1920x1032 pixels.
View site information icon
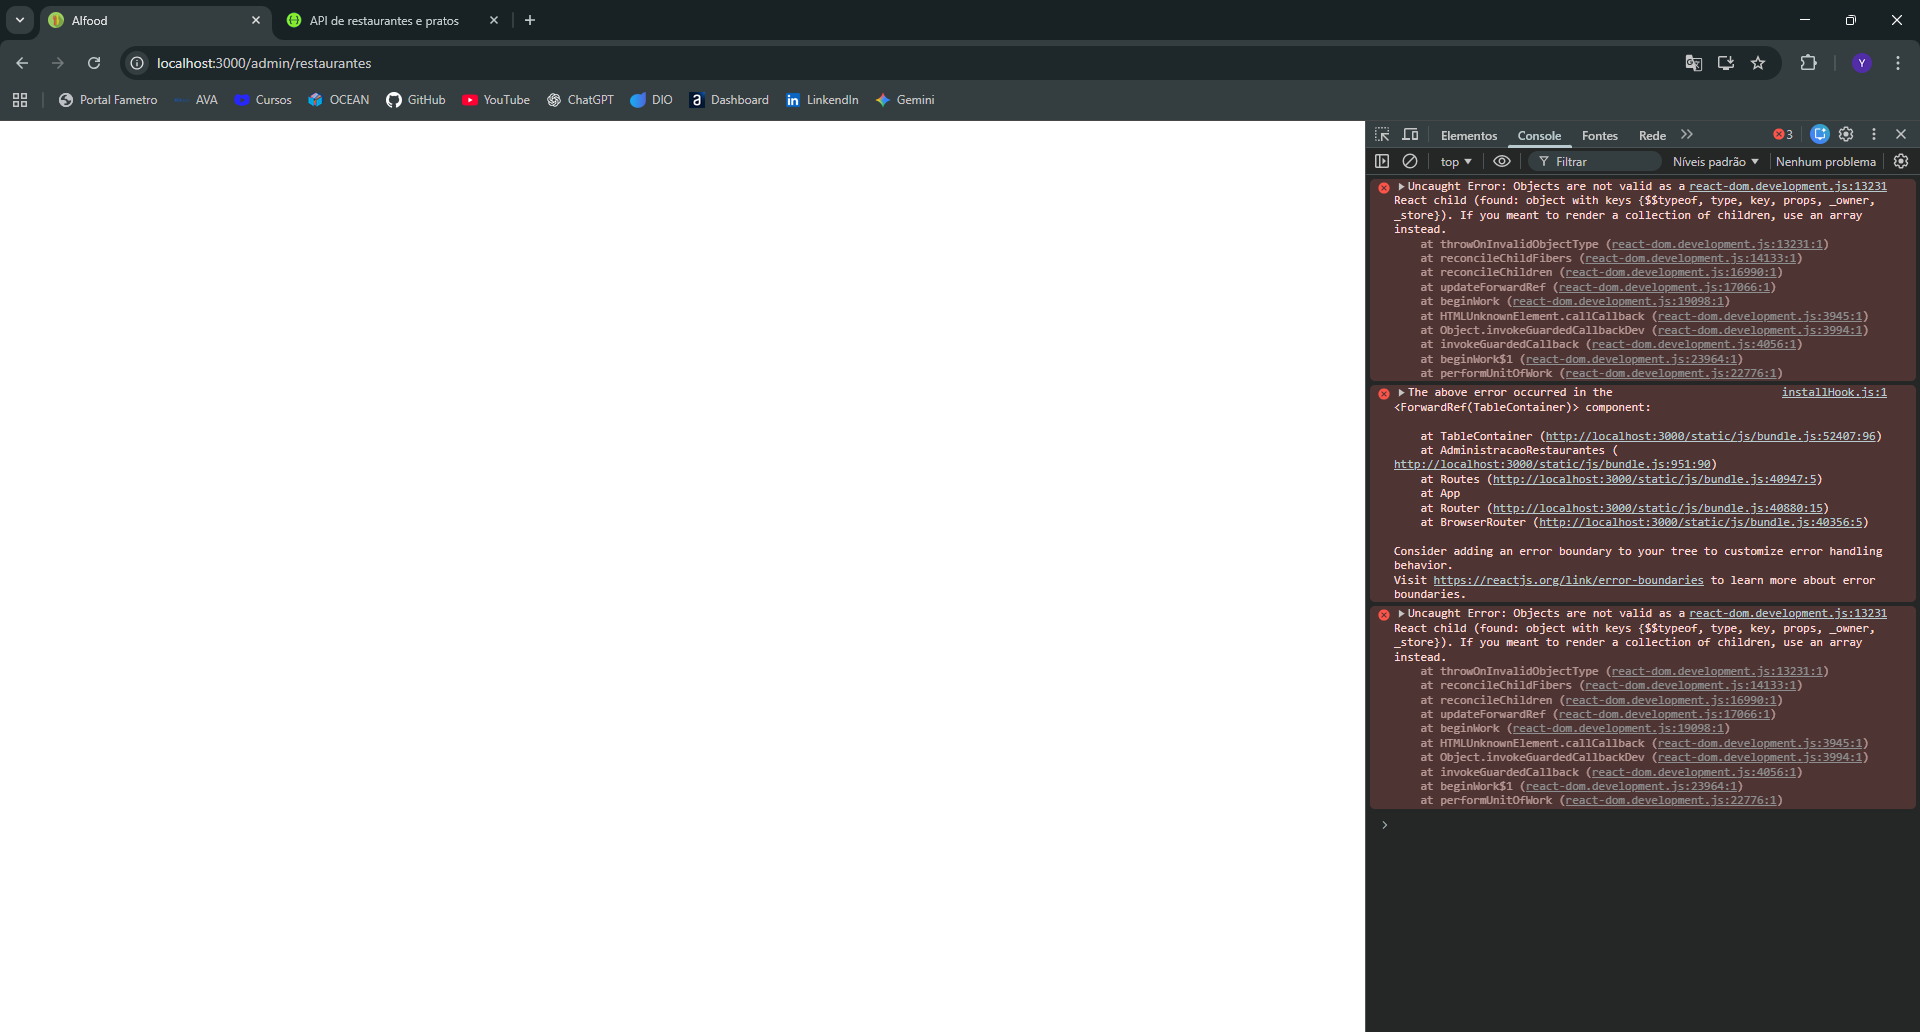pyautogui.click(x=138, y=63)
